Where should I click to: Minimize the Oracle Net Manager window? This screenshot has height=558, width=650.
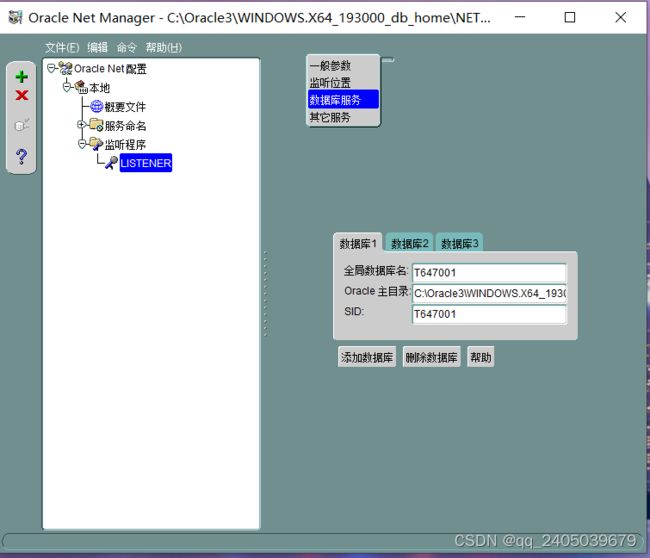click(x=520, y=17)
